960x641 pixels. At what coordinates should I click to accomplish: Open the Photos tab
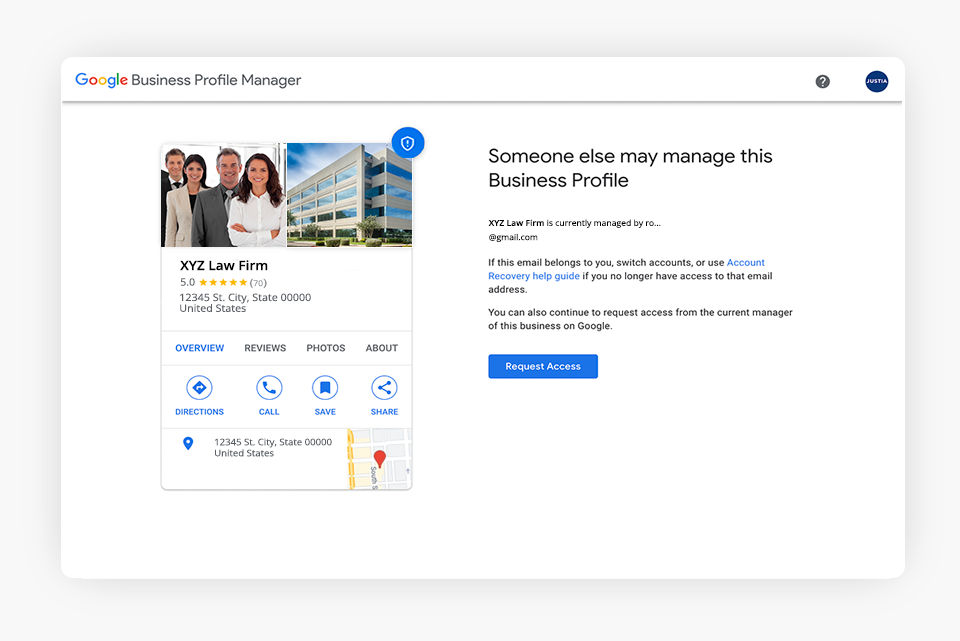point(326,348)
